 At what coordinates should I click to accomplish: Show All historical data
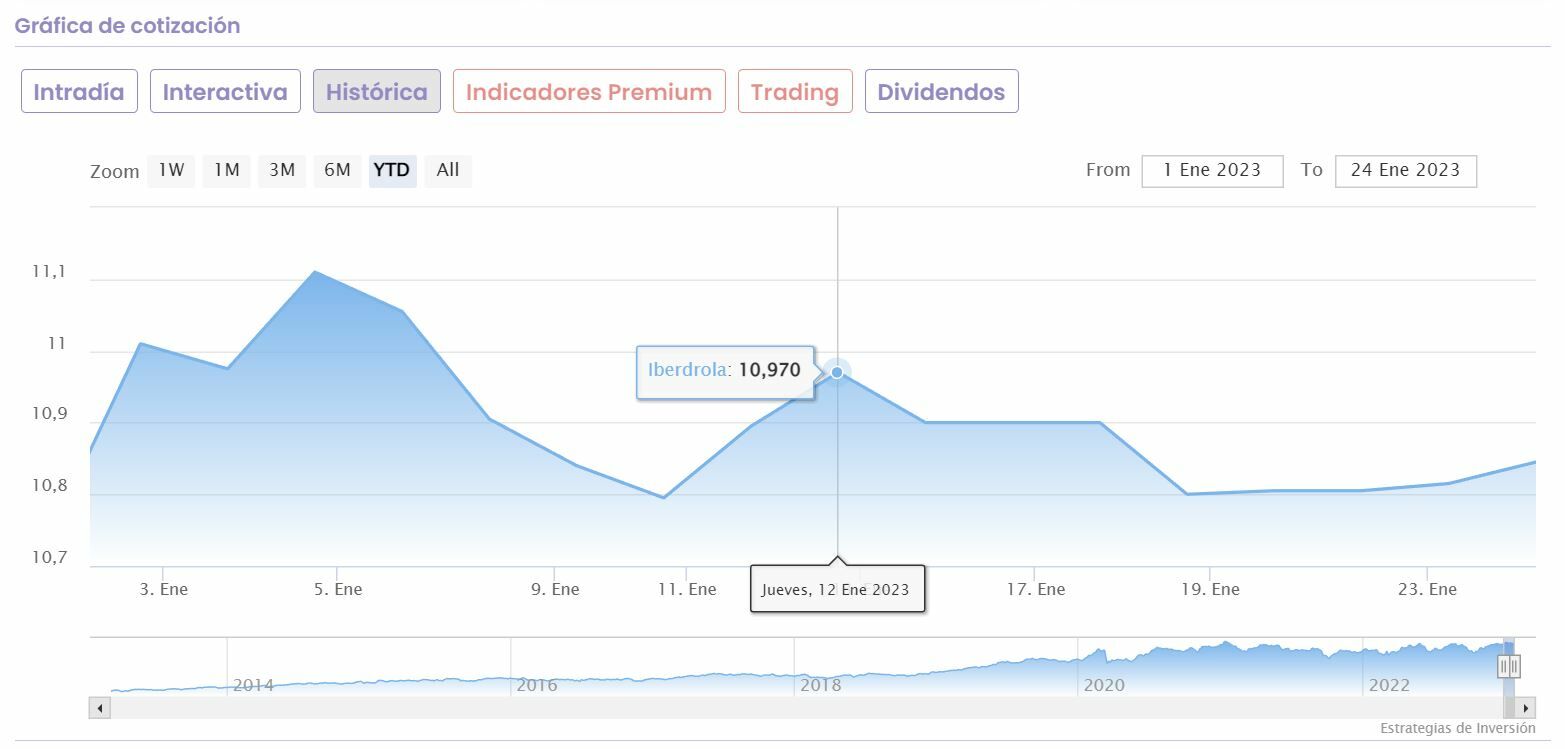click(x=448, y=170)
